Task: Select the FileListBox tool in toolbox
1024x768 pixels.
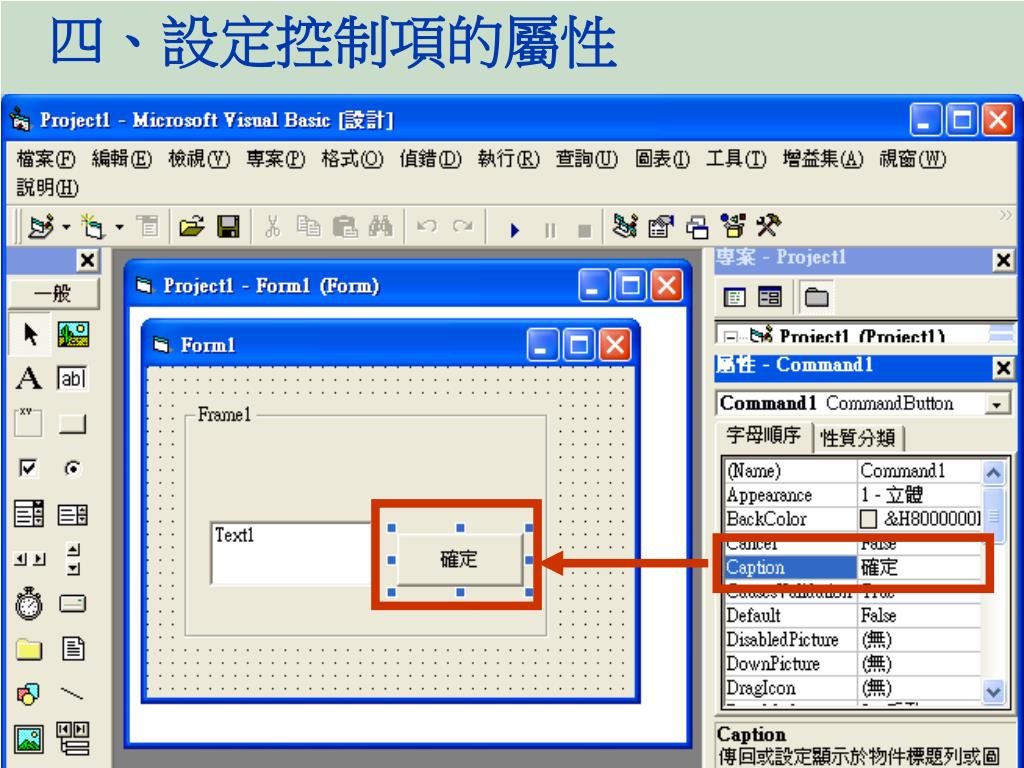Action: point(73,649)
